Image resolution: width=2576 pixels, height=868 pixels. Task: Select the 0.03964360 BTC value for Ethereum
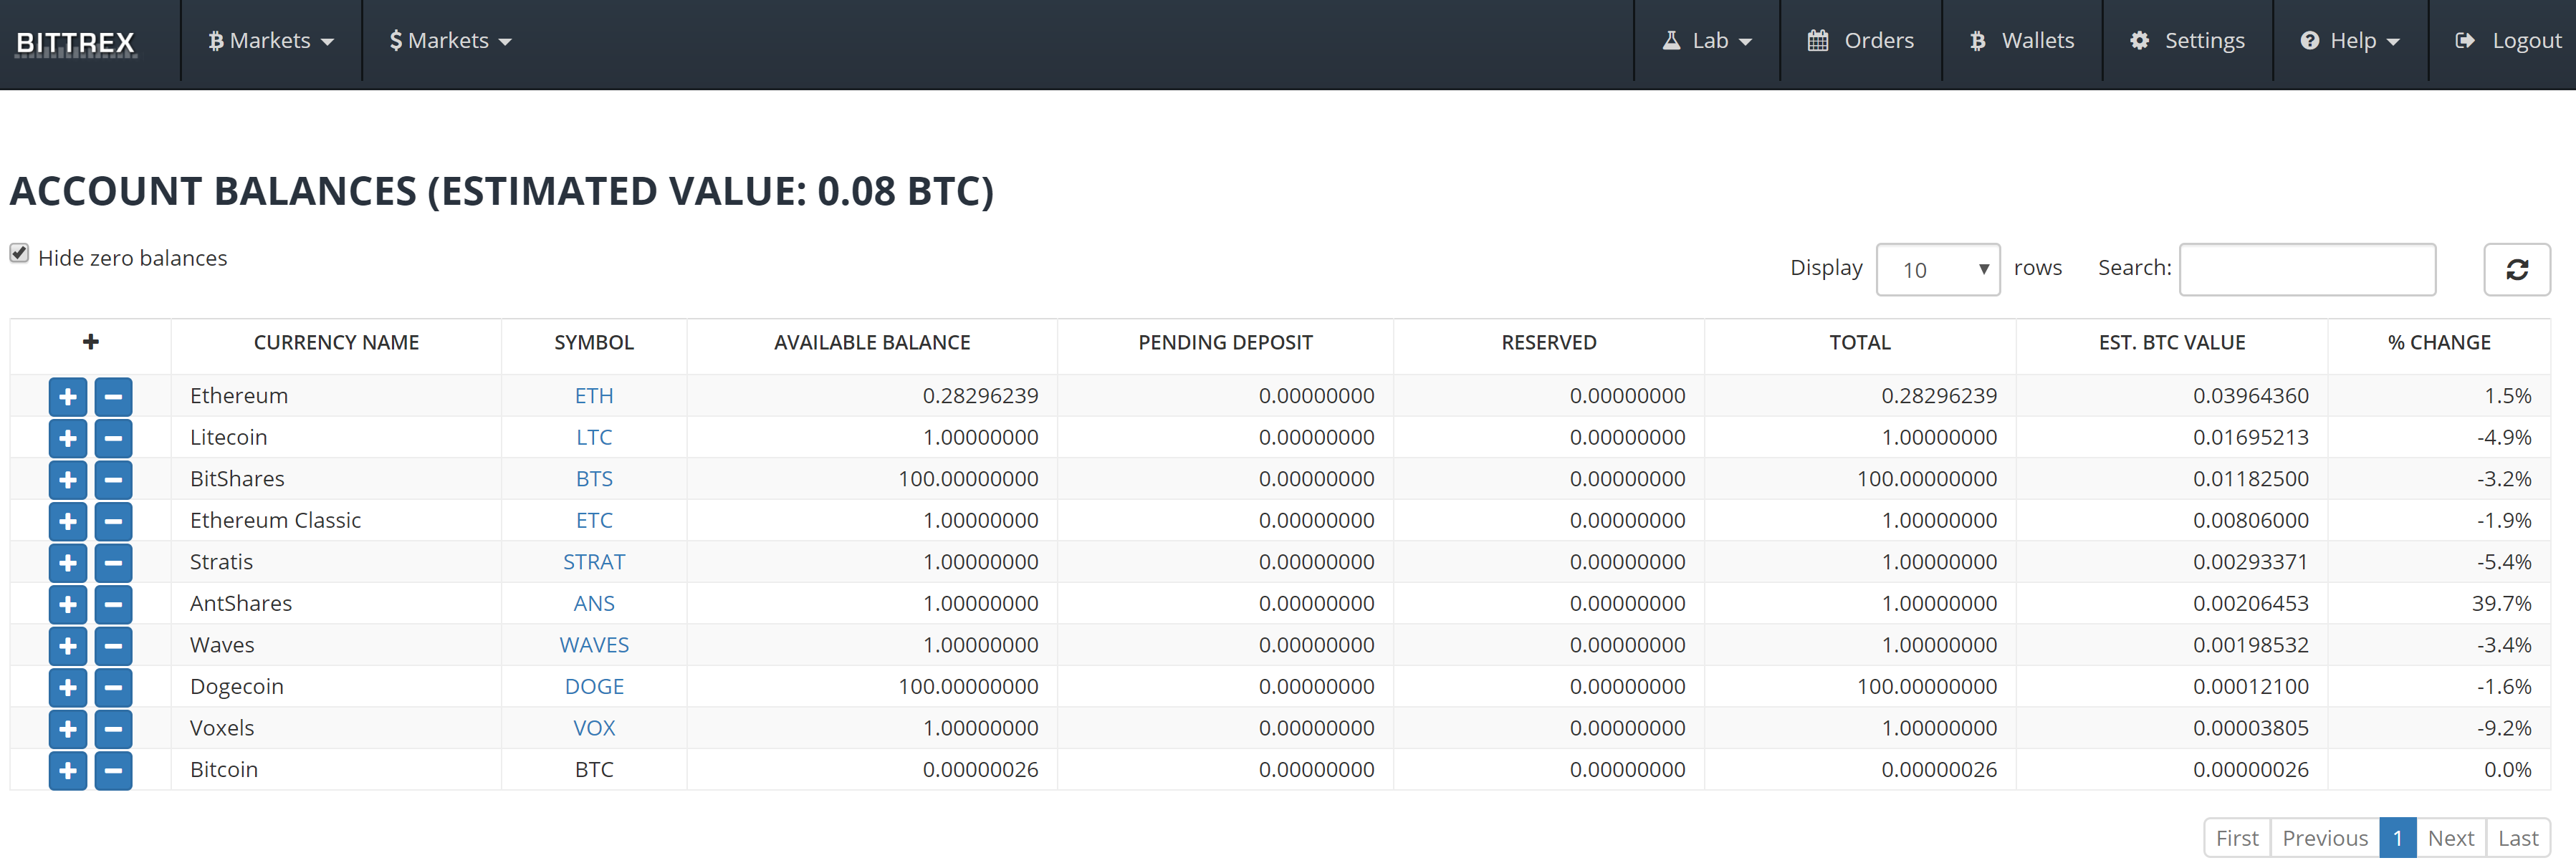coord(2251,396)
